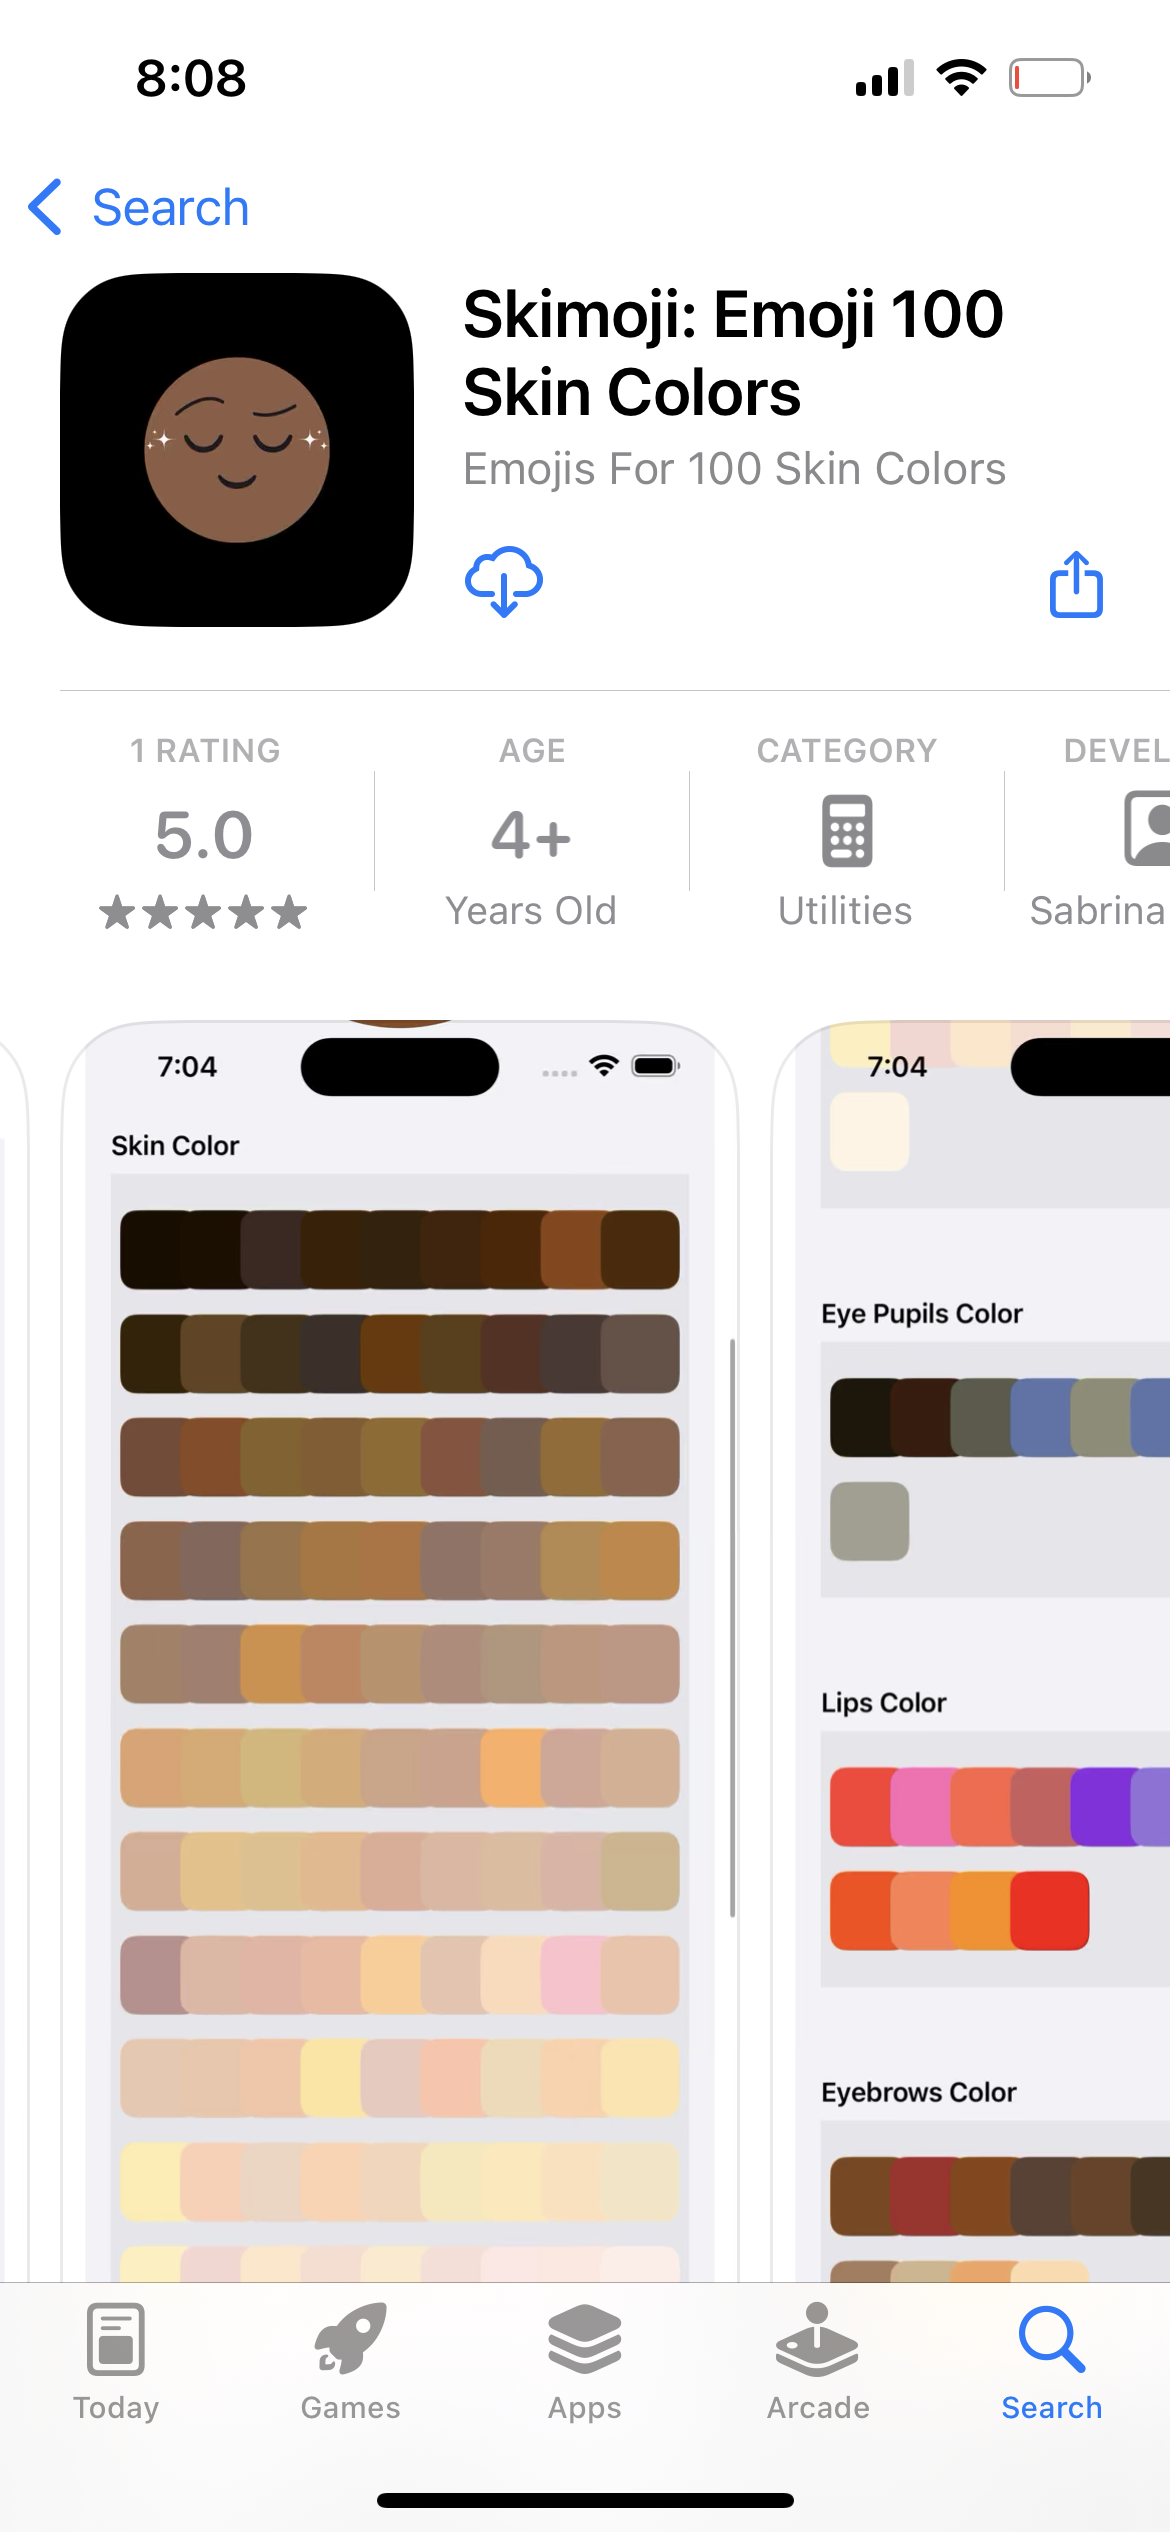Image resolution: width=1170 pixels, height=2532 pixels.
Task: Tap the cloud download icon to install Skimoji
Action: pos(504,583)
